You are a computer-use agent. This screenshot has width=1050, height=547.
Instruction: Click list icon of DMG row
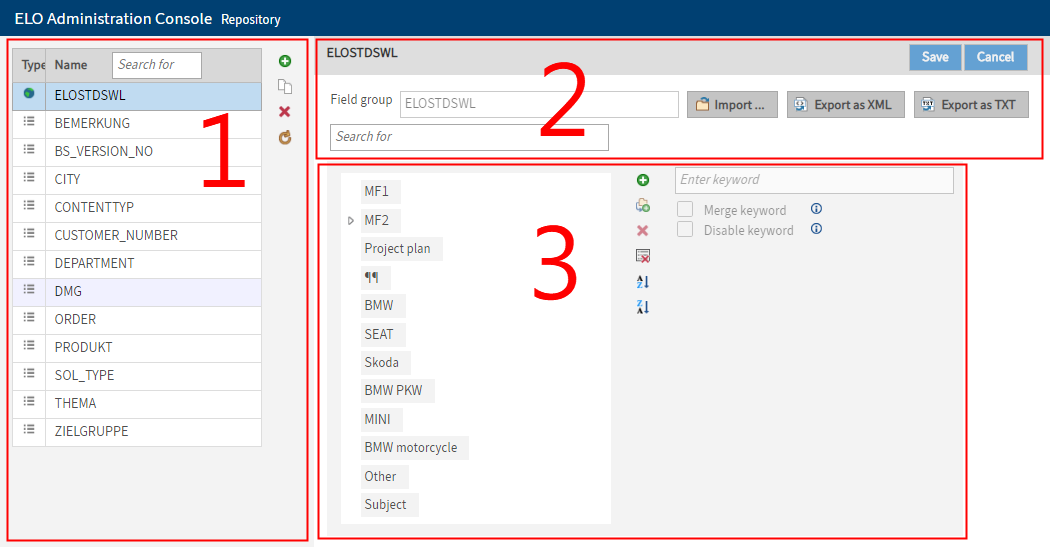[x=29, y=289]
